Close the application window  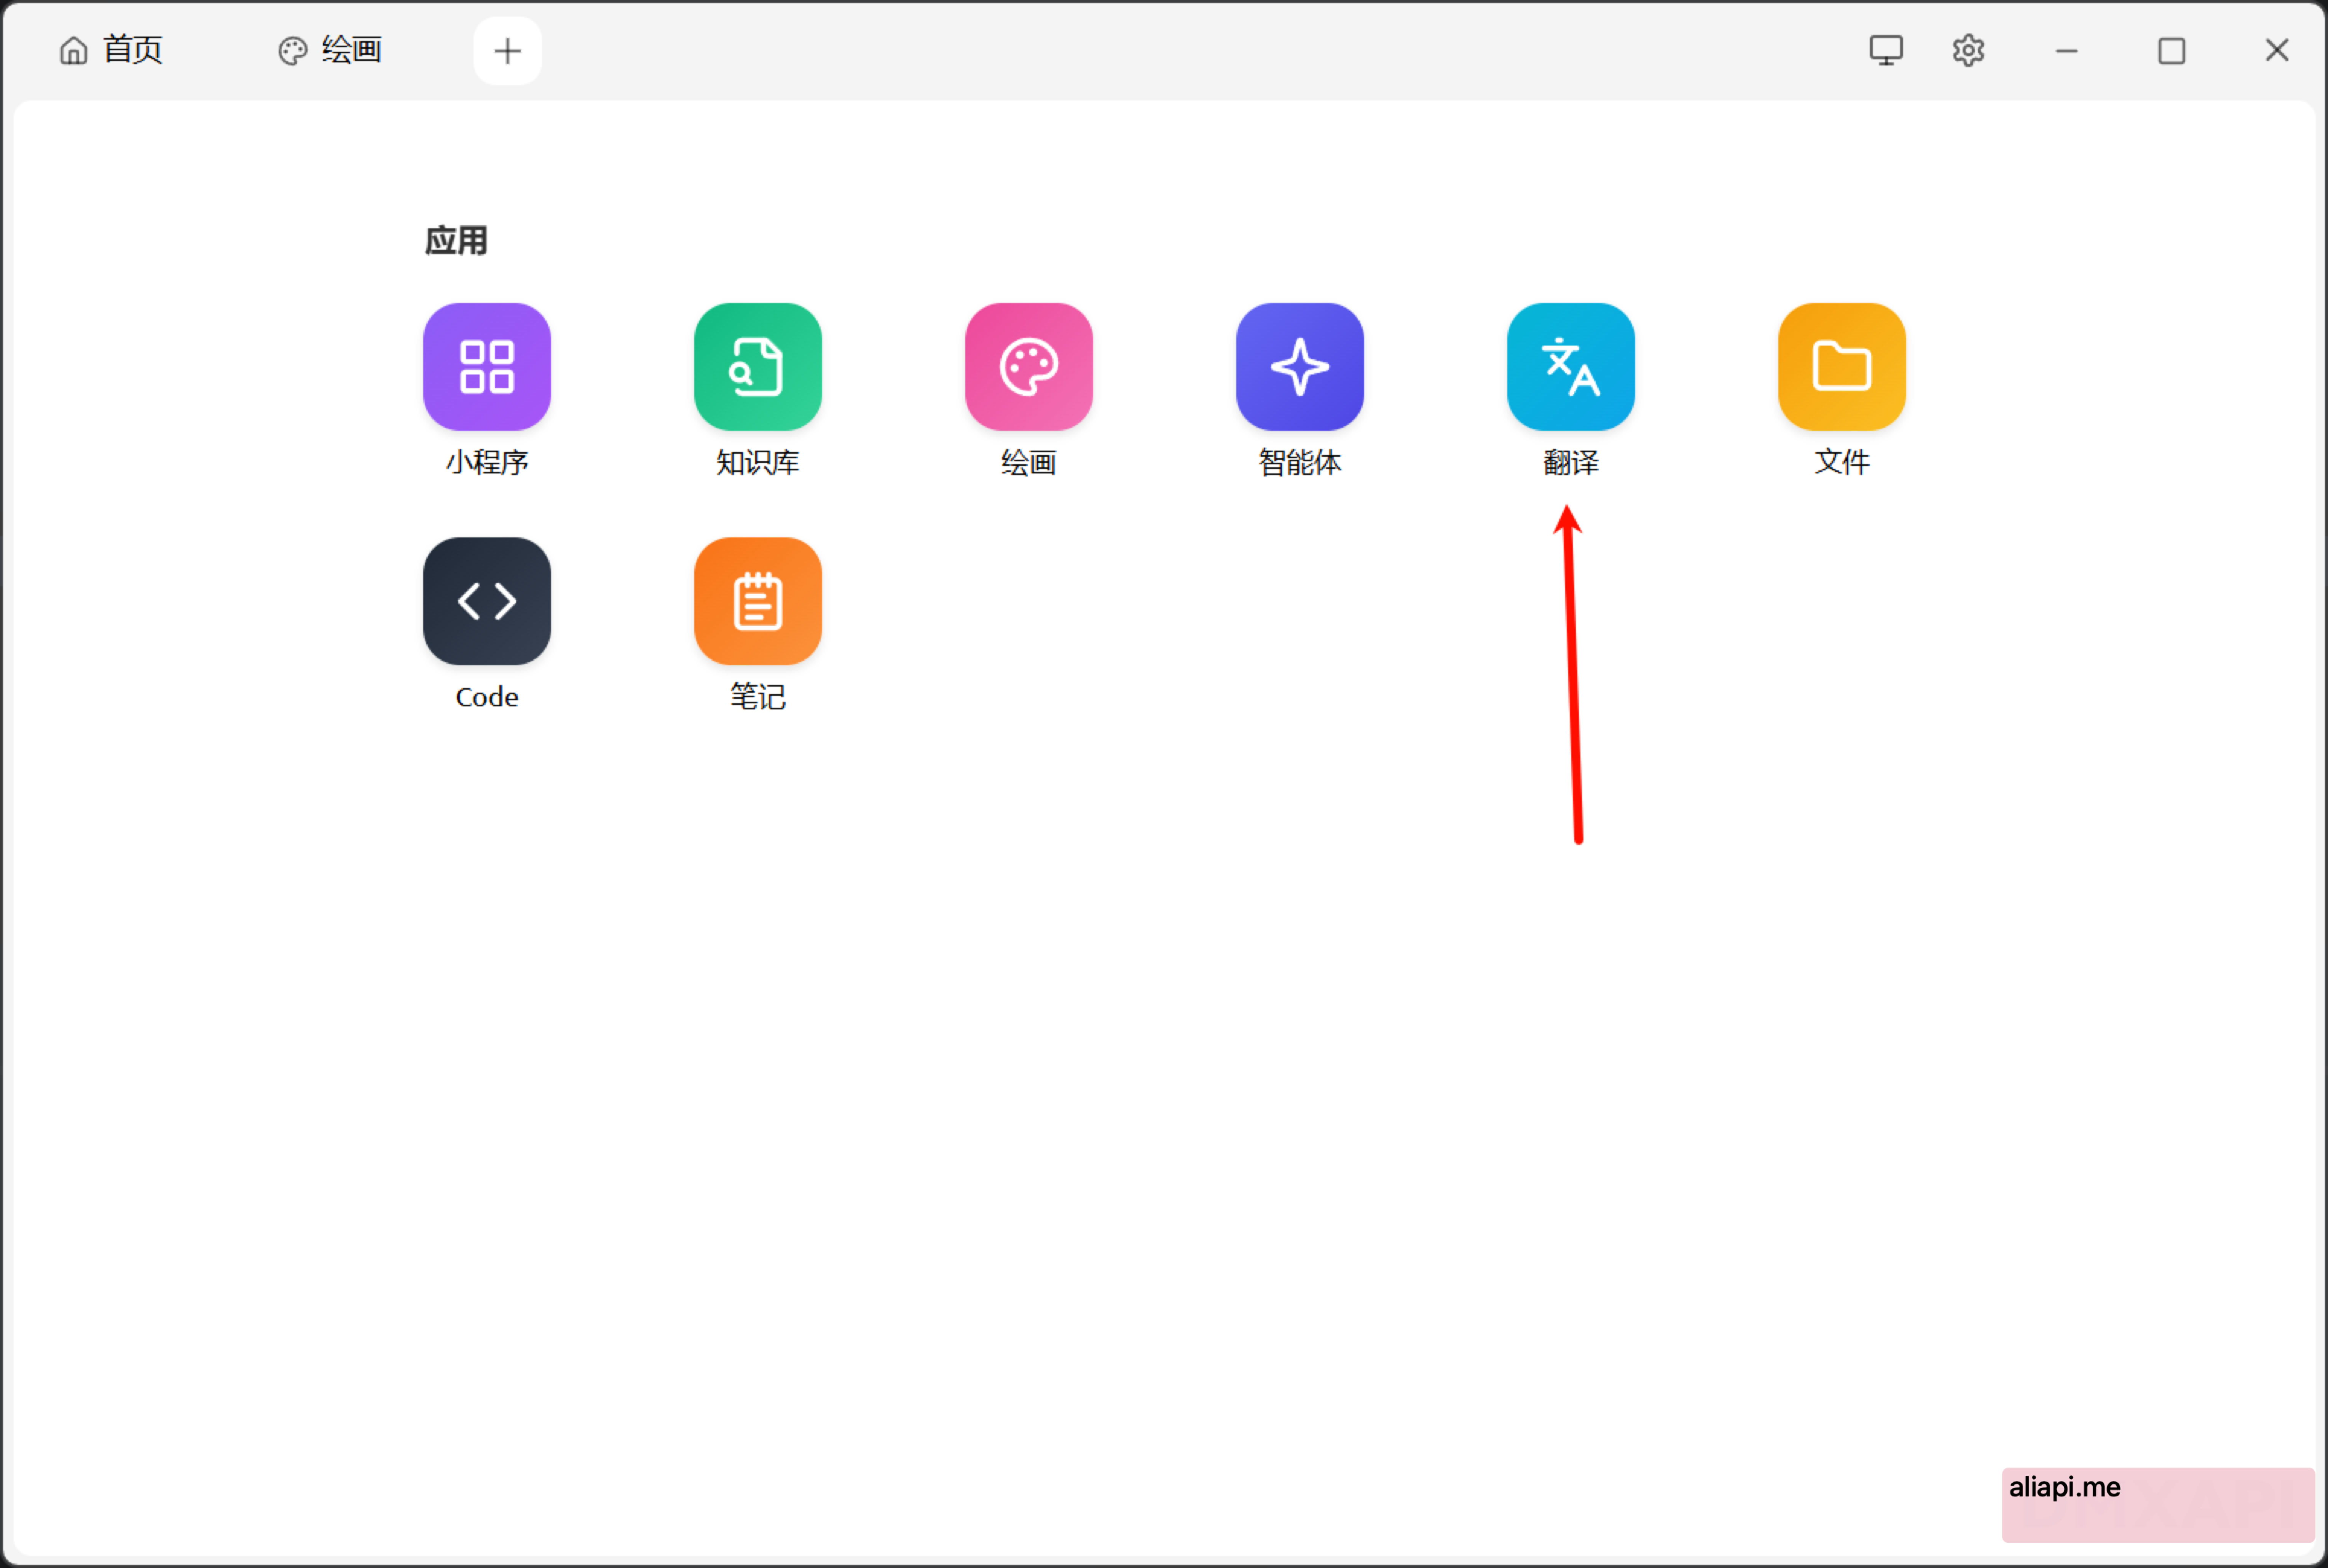click(2277, 50)
